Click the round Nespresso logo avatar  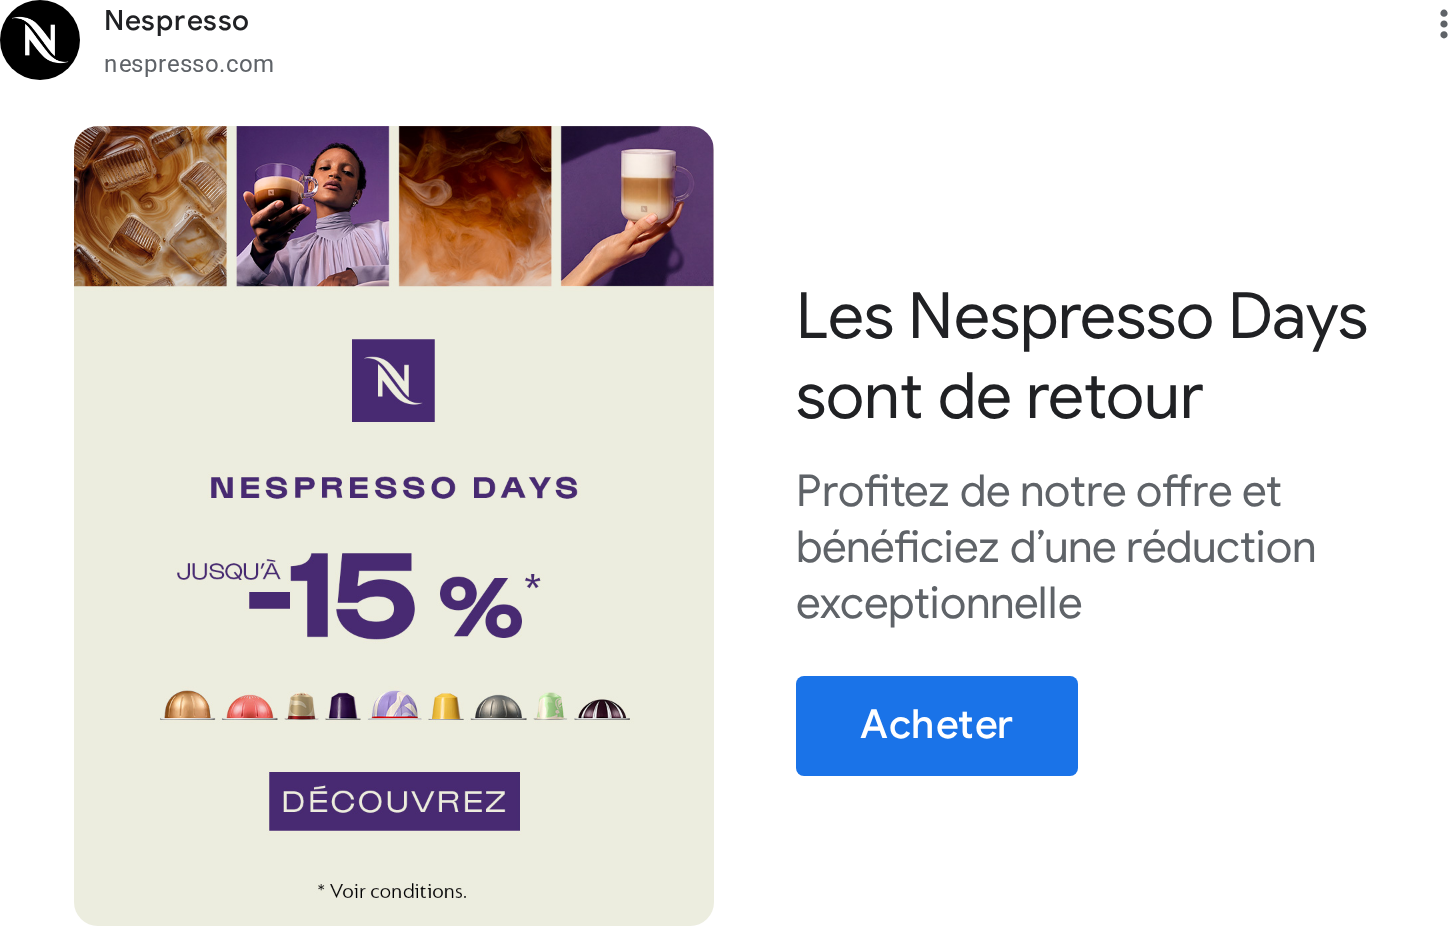point(40,40)
